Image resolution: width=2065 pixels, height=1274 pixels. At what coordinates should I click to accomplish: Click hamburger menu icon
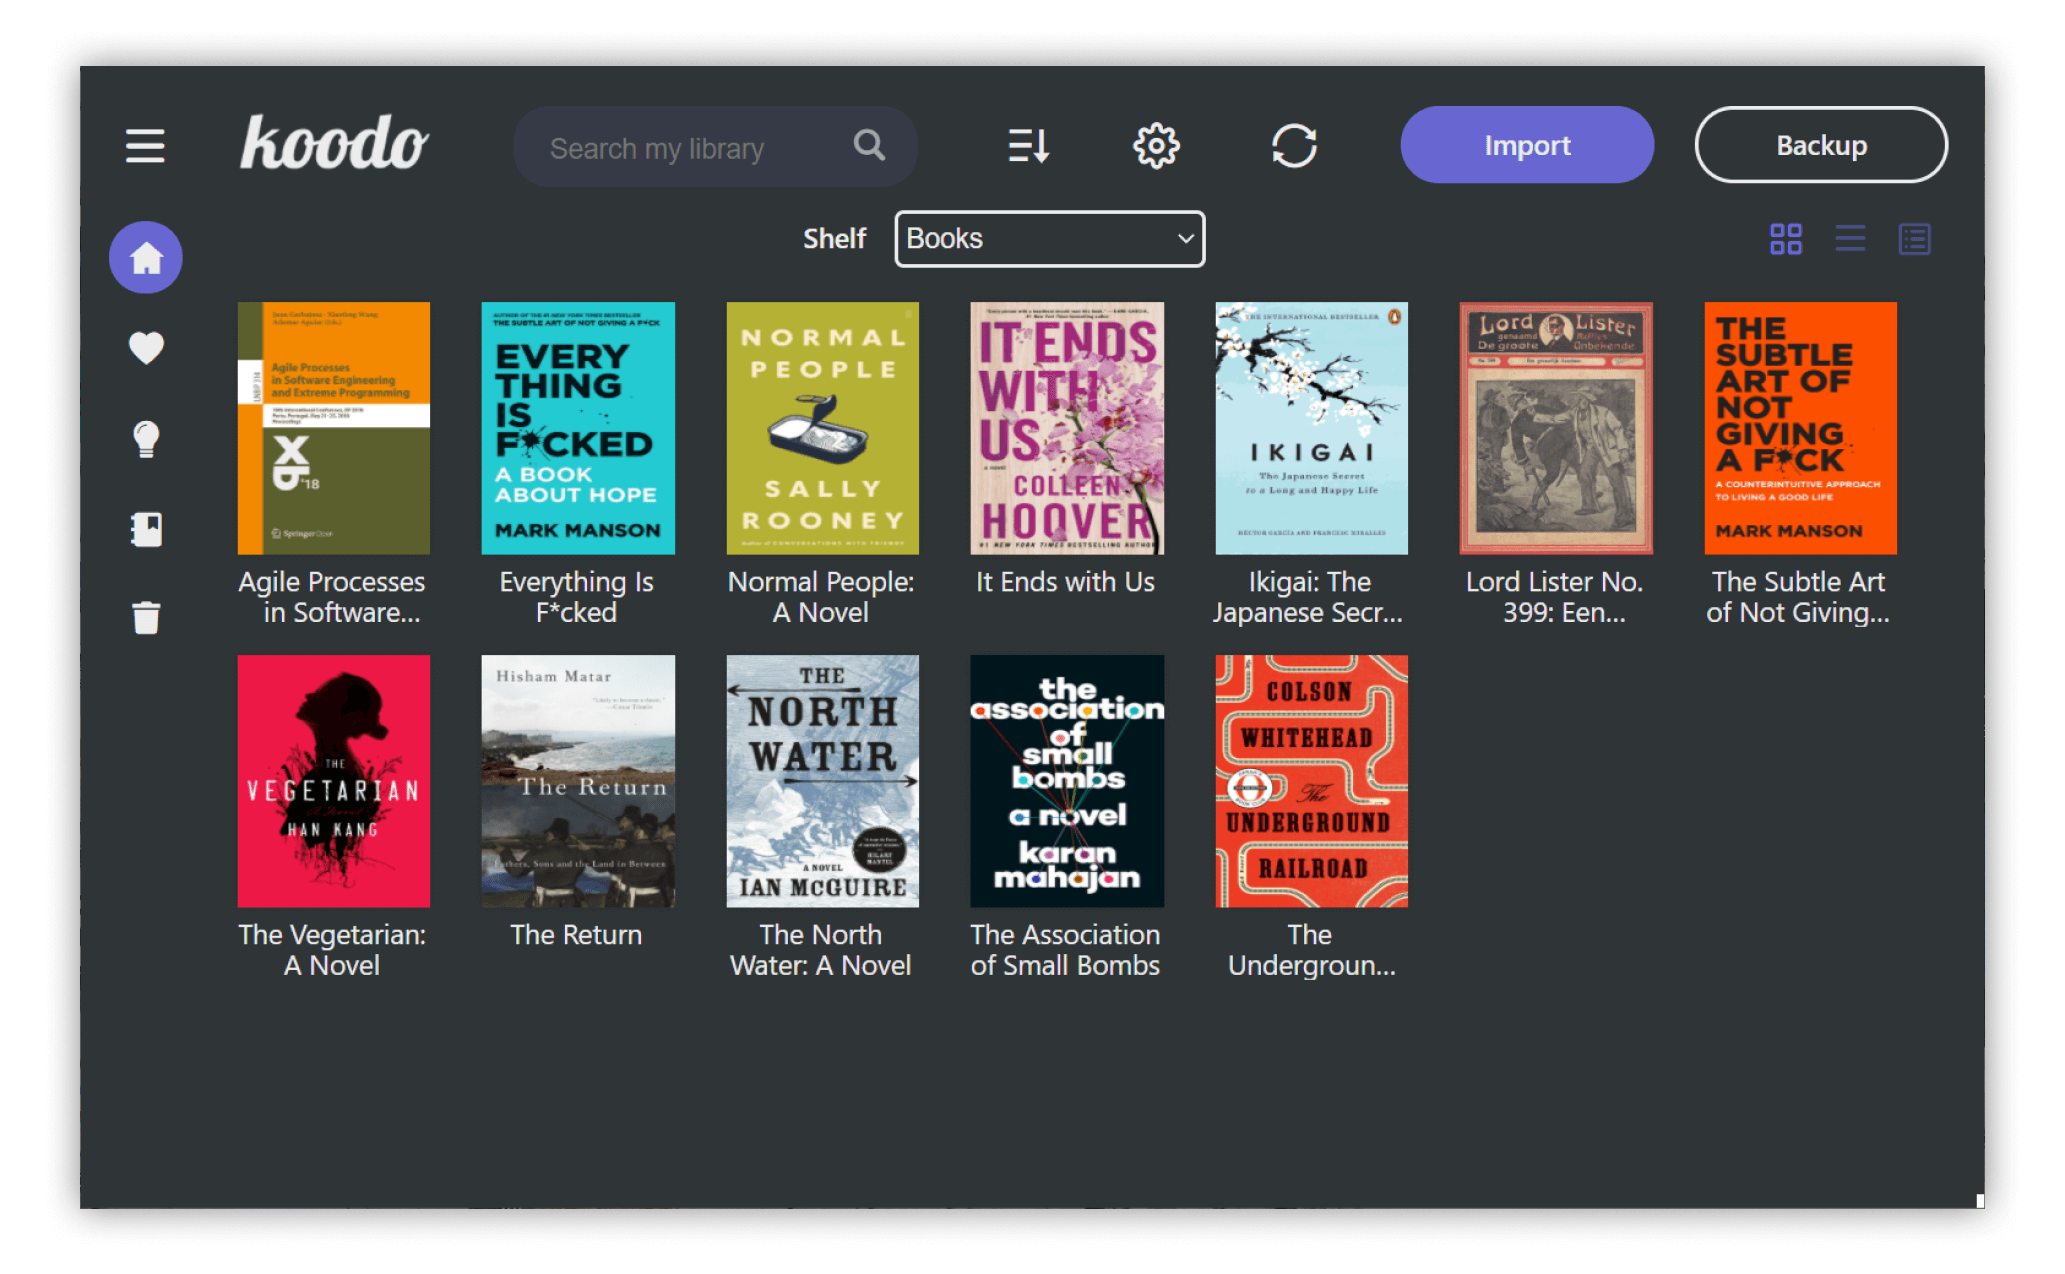tap(145, 145)
